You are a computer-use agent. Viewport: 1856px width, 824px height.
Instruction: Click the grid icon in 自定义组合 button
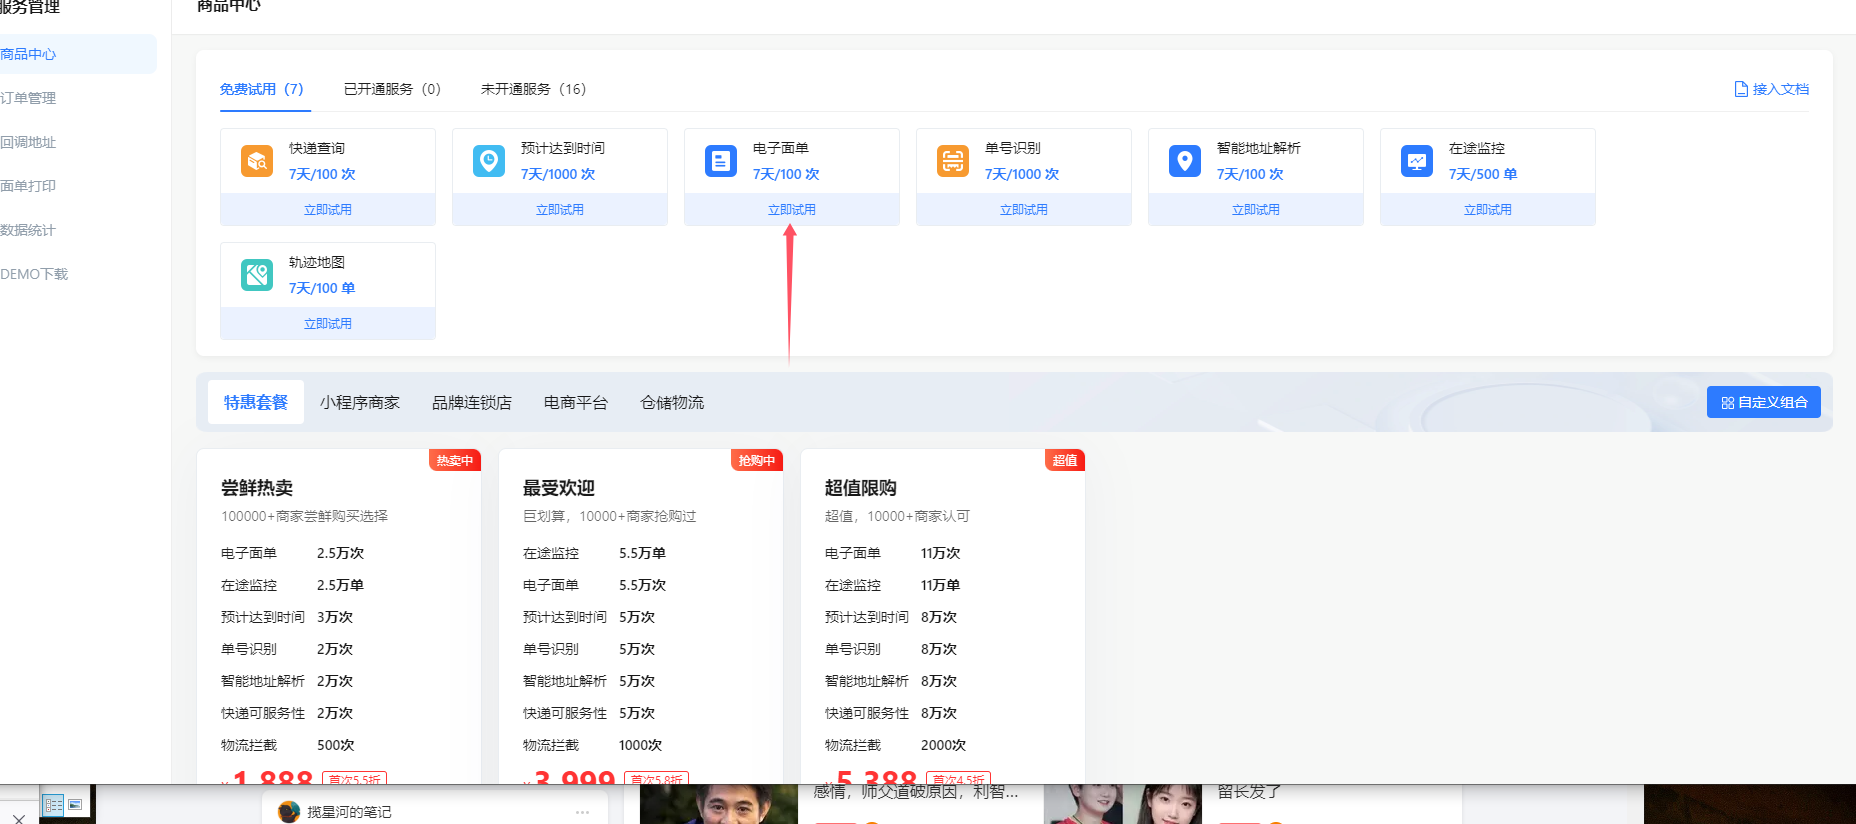tap(1727, 403)
